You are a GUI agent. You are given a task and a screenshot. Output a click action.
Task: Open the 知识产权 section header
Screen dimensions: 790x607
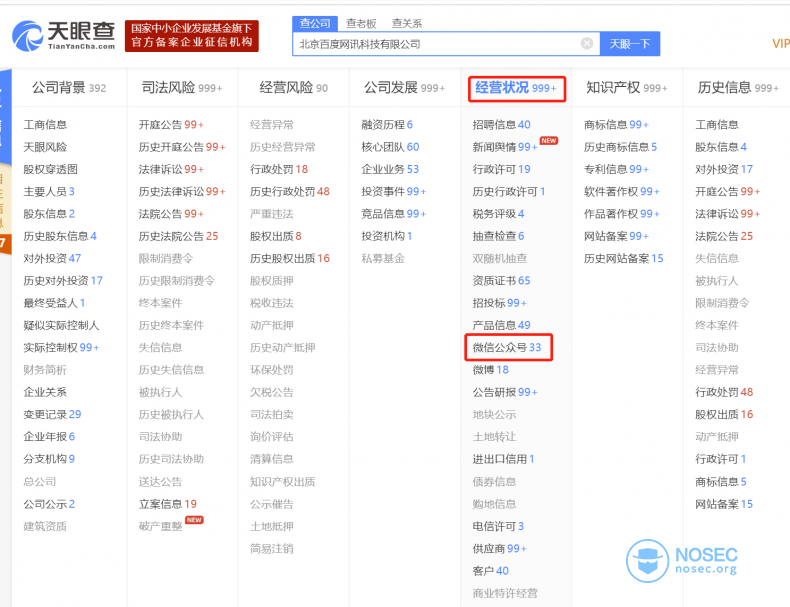point(627,88)
